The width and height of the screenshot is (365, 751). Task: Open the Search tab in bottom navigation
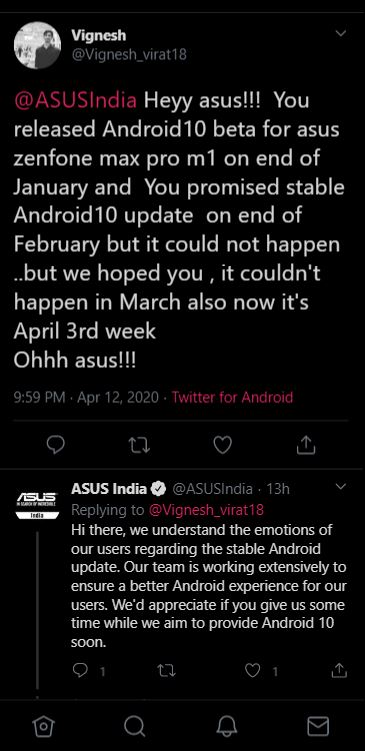click(x=135, y=727)
